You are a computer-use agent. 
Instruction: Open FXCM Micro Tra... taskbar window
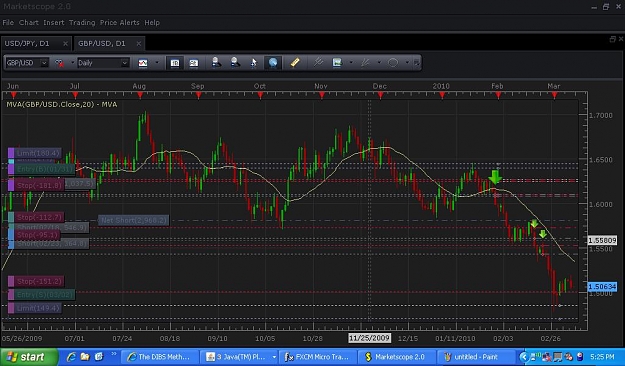point(317,357)
